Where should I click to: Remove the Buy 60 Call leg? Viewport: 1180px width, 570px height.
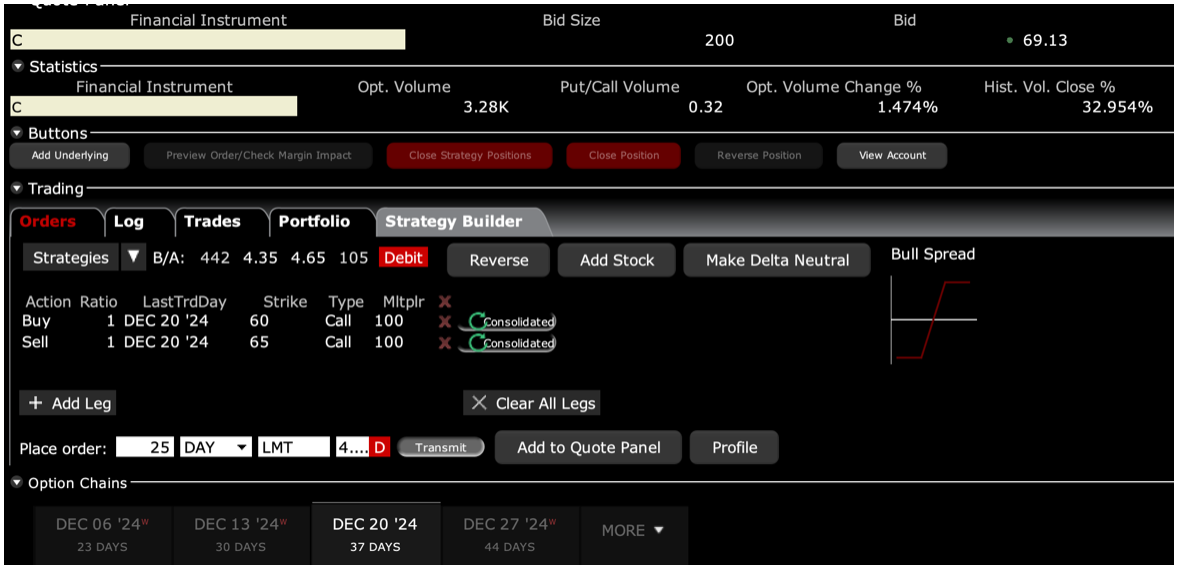point(445,322)
